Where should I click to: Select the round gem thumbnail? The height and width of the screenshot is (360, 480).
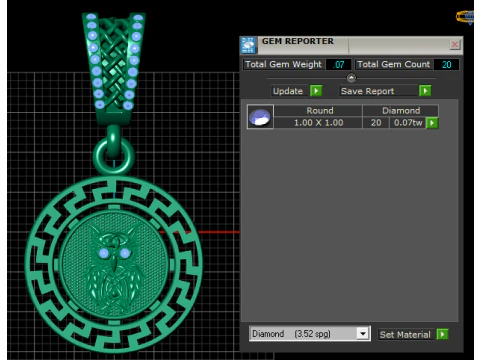(260, 117)
